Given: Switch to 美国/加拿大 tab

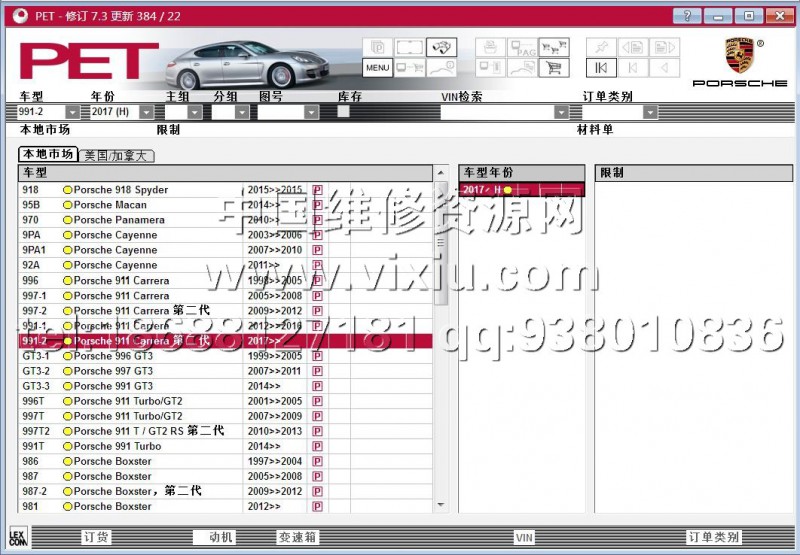Looking at the screenshot, I should point(116,156).
